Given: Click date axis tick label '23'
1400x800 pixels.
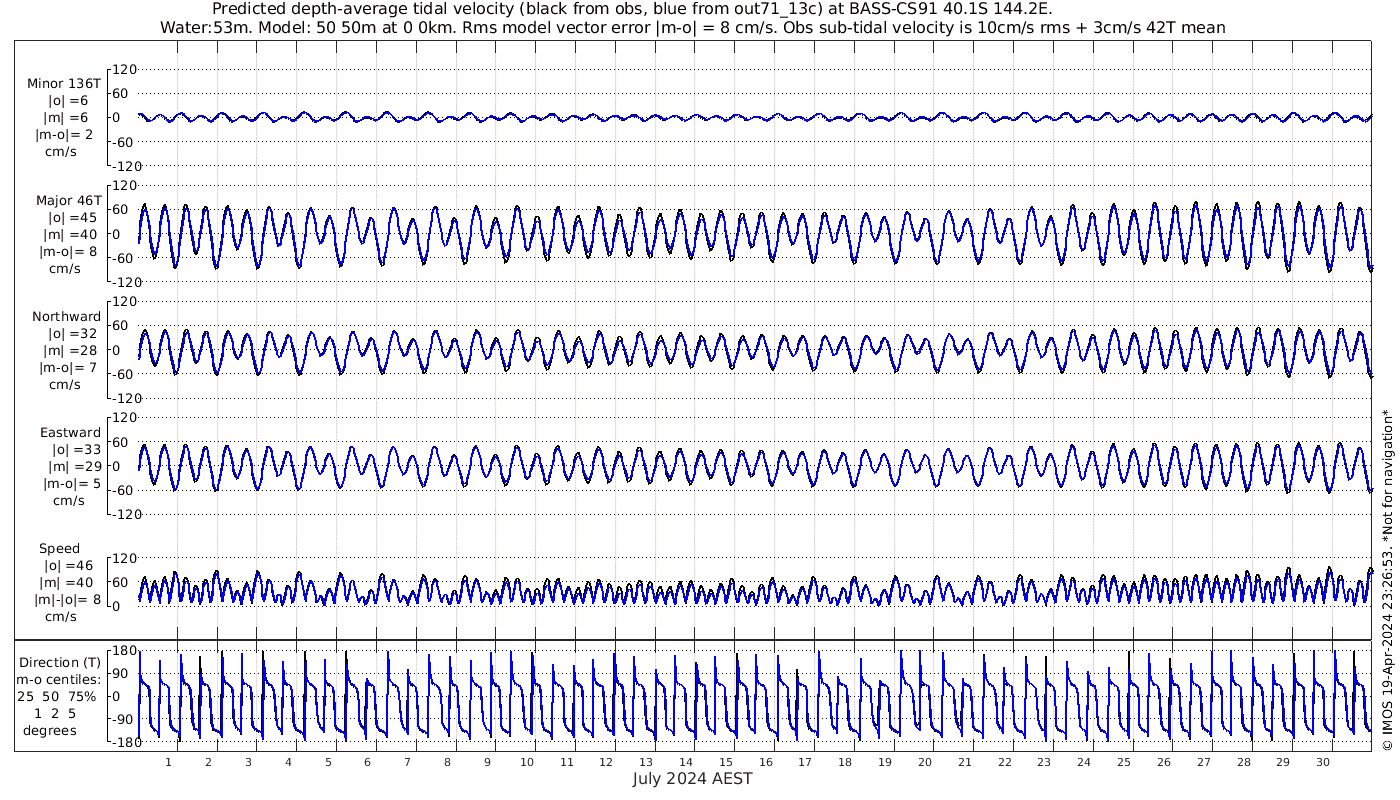Looking at the screenshot, I should tap(1044, 762).
